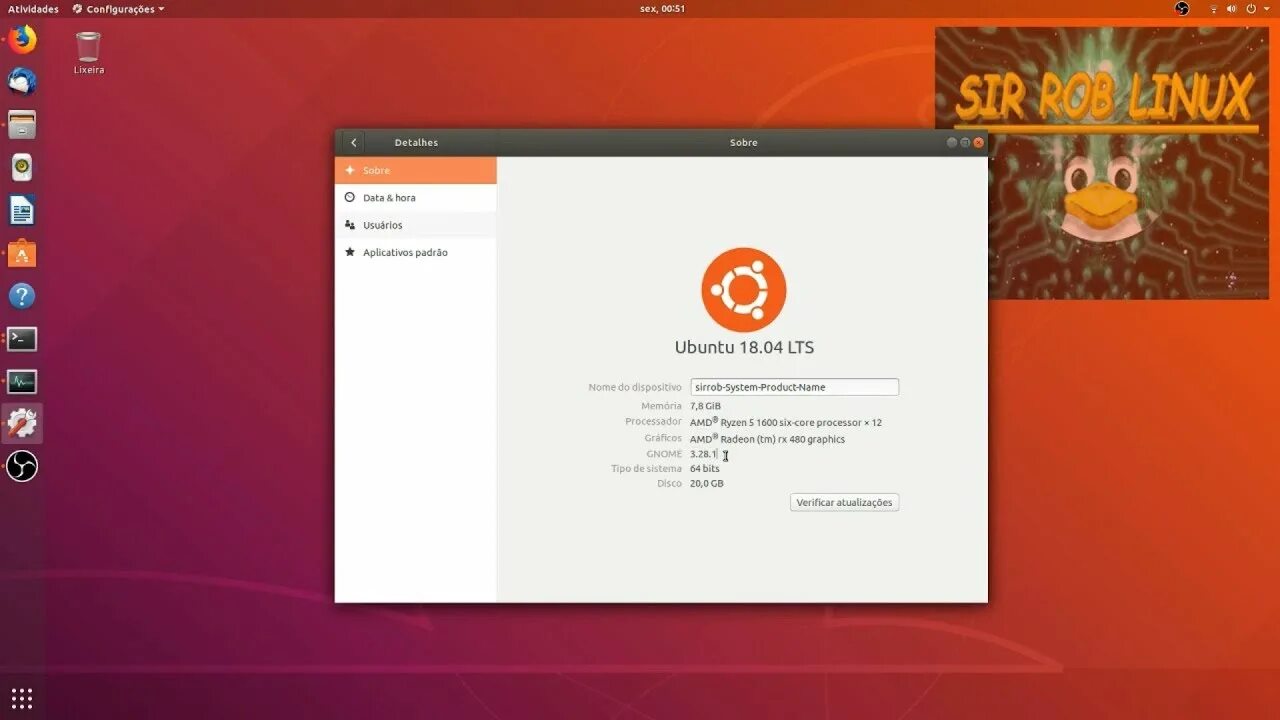Screen dimensions: 1280x720
Task: Open the Lixeira trash desktop icon
Action: pos(88,52)
